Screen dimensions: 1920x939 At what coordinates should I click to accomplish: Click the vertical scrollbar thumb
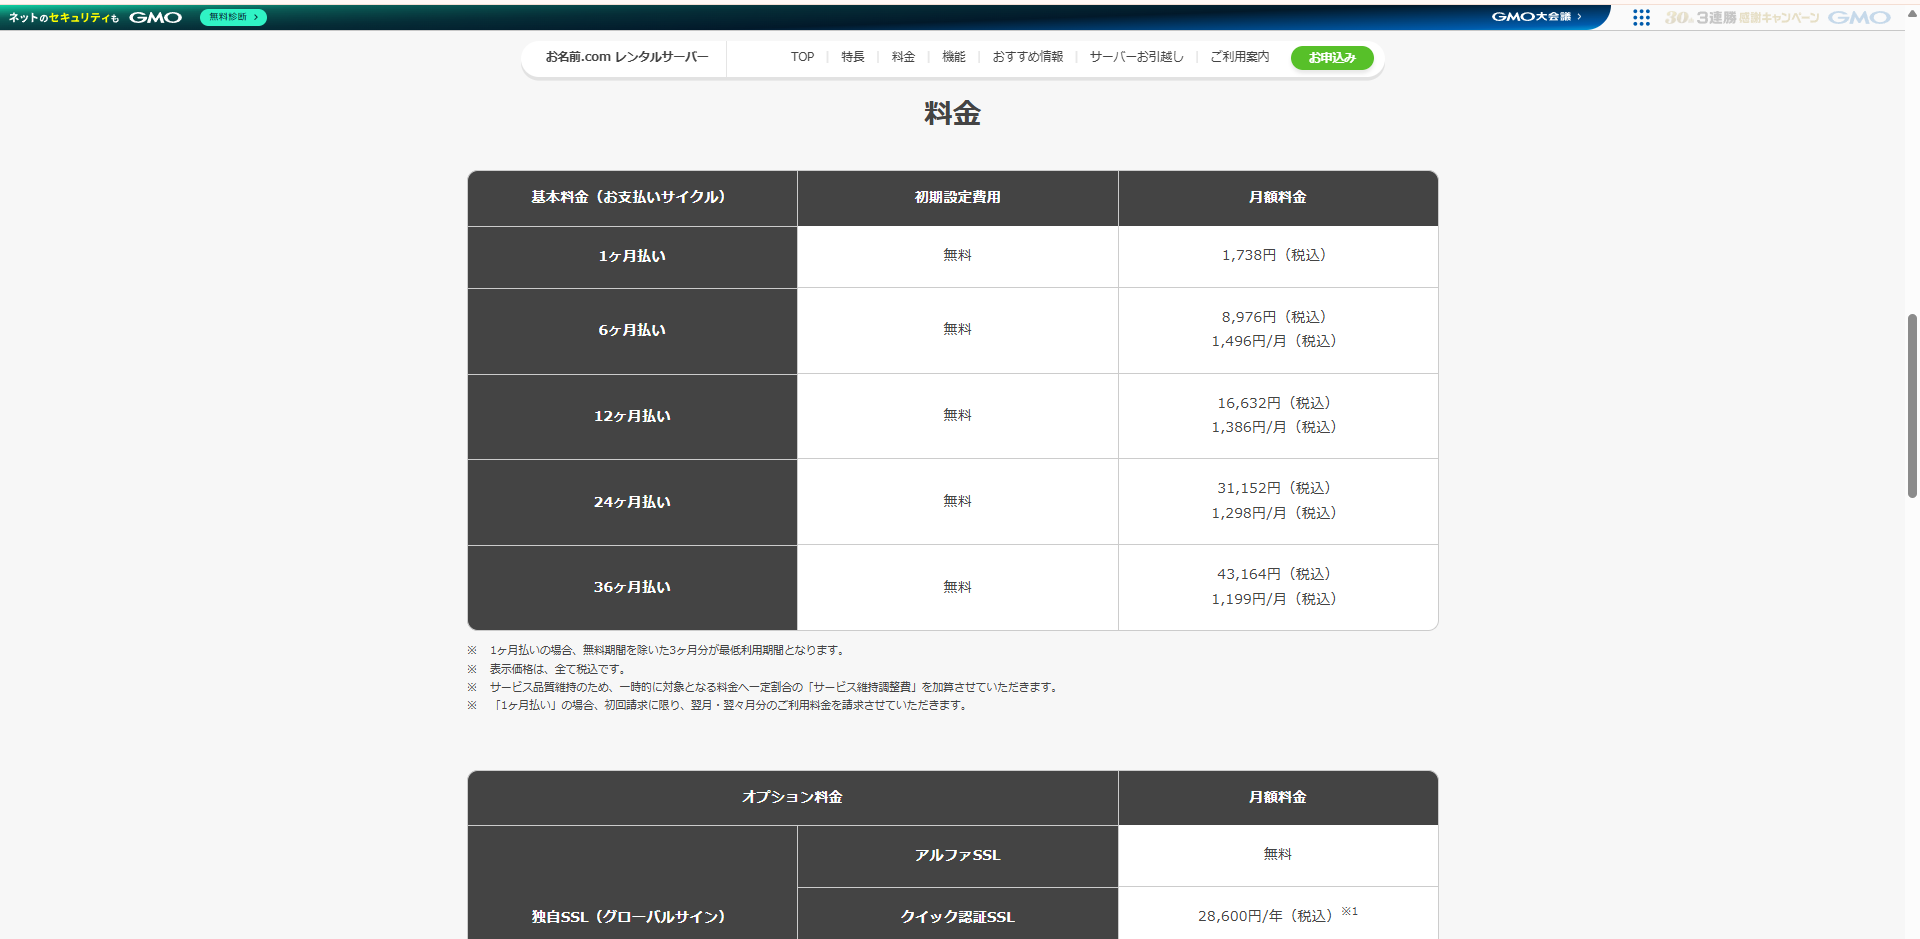(x=1912, y=405)
